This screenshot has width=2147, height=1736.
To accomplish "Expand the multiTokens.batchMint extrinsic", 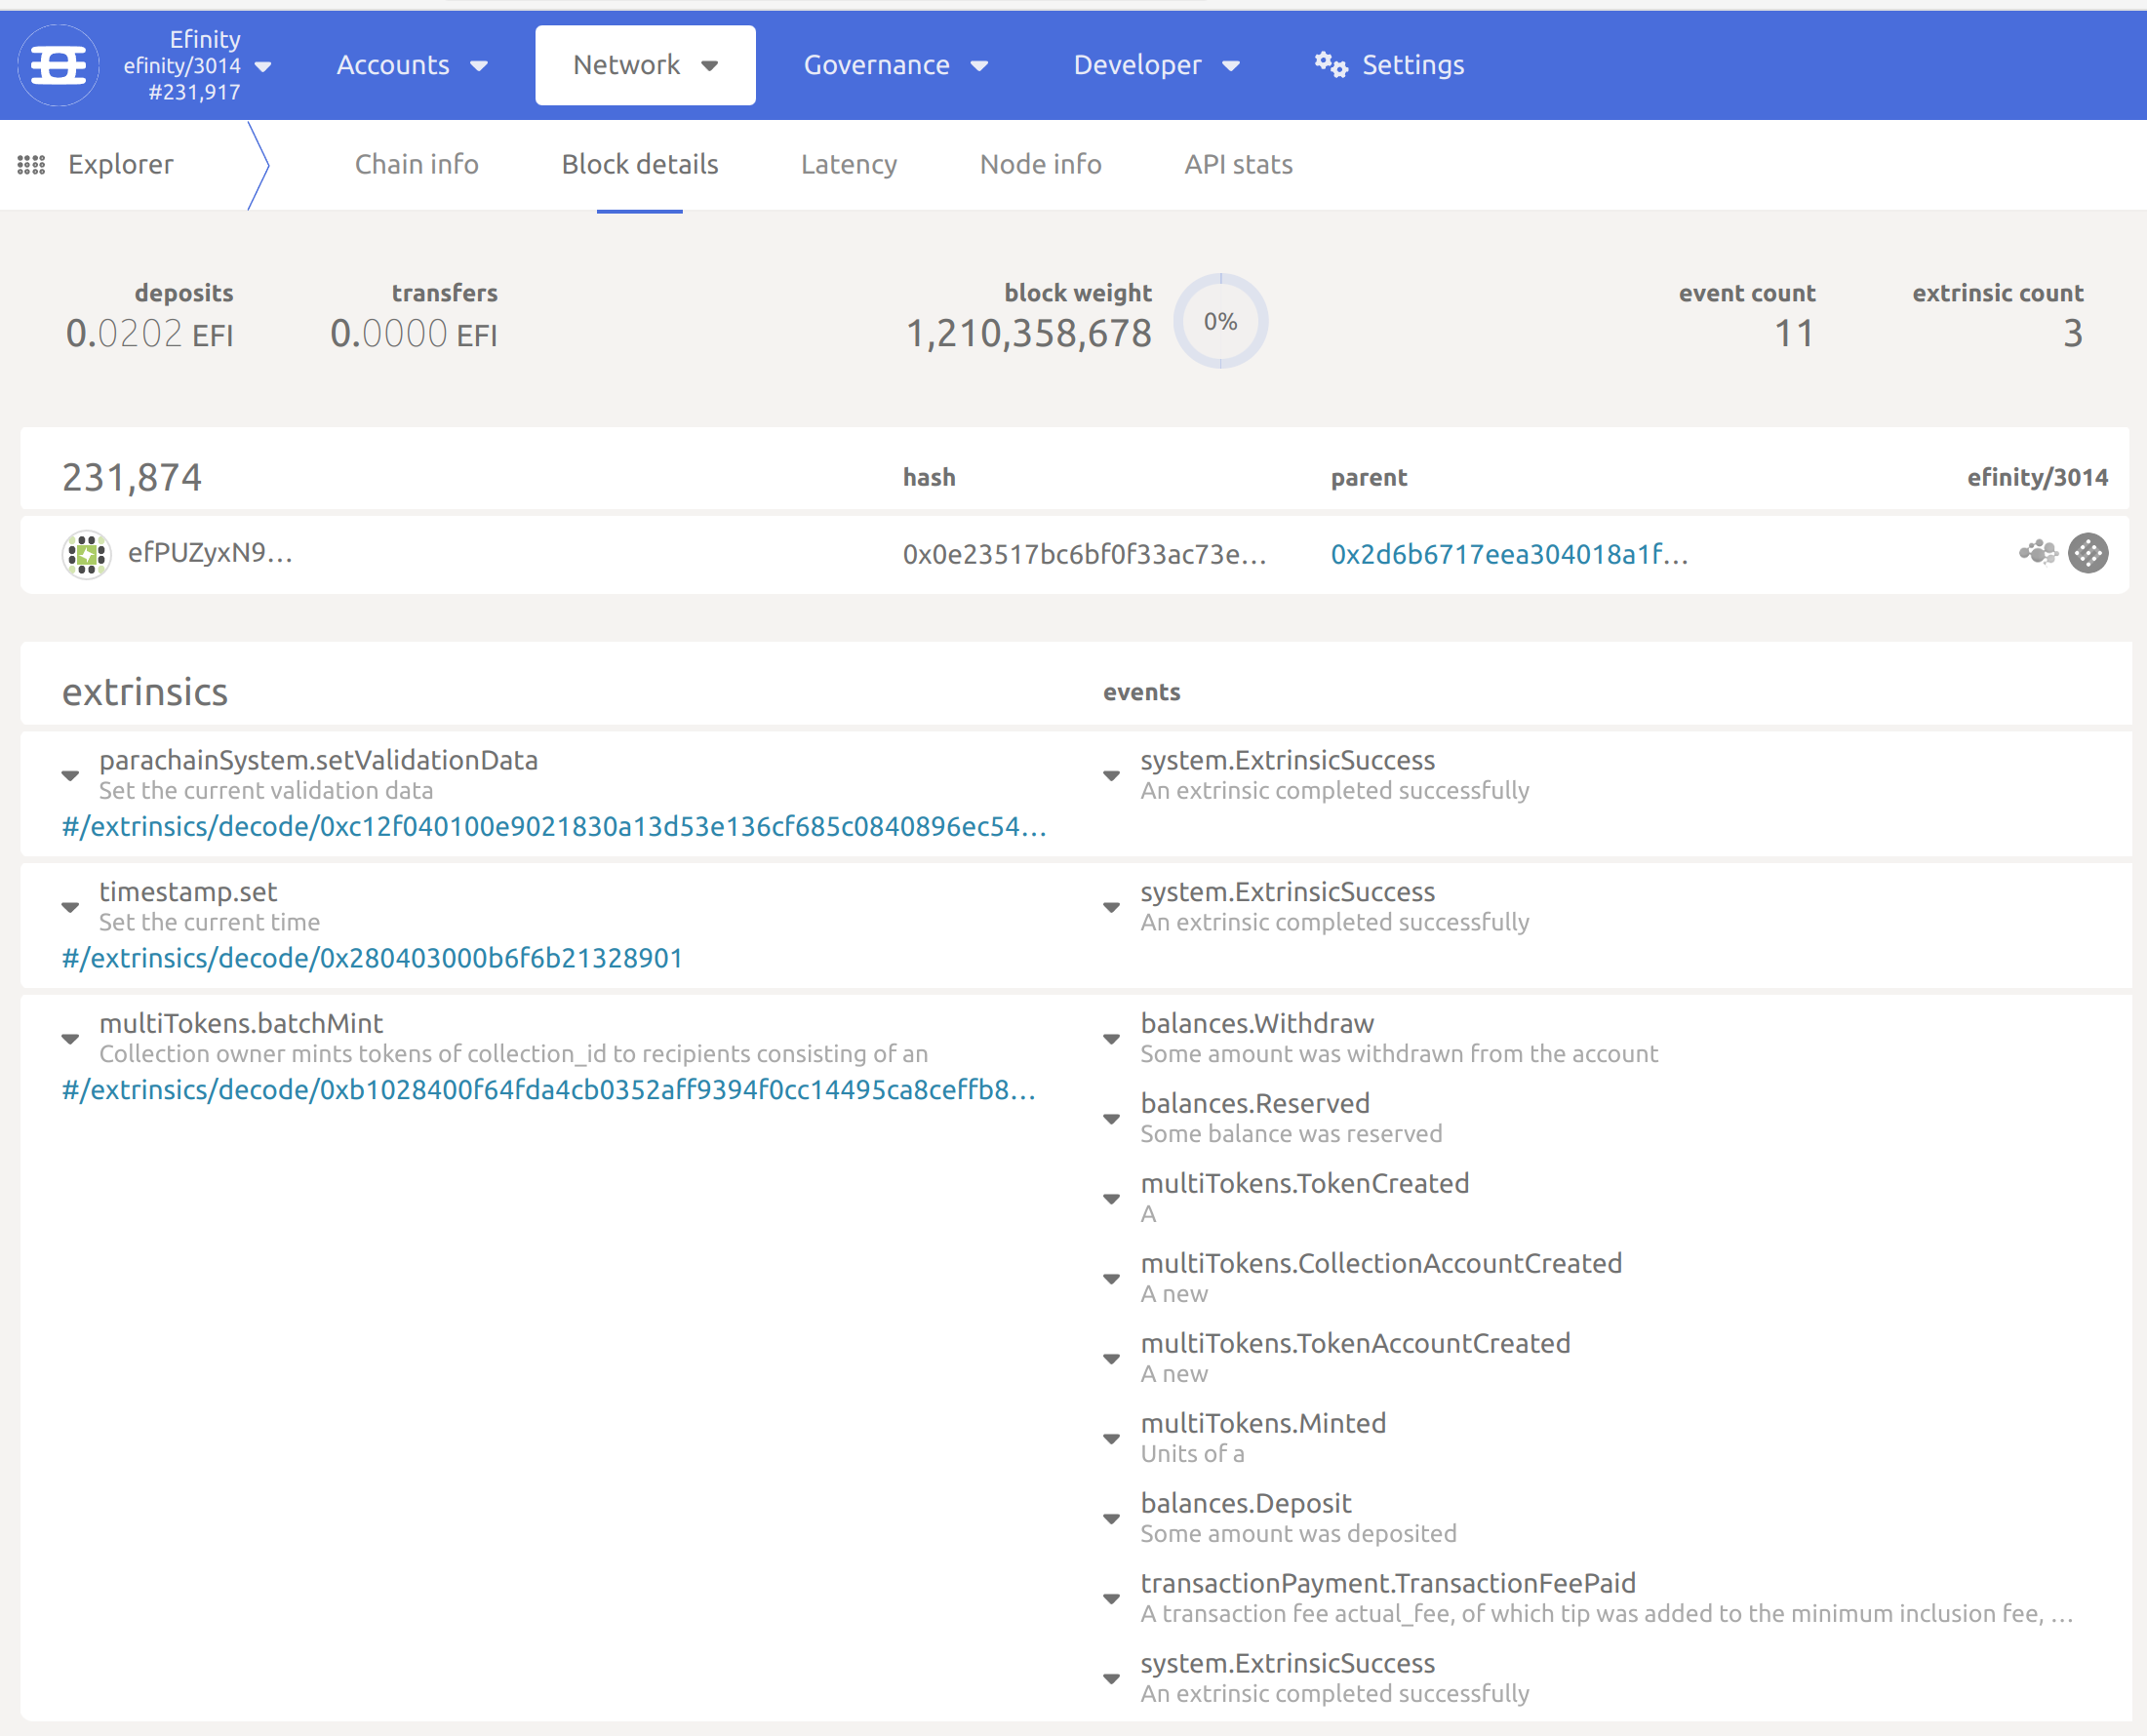I will 70,1040.
